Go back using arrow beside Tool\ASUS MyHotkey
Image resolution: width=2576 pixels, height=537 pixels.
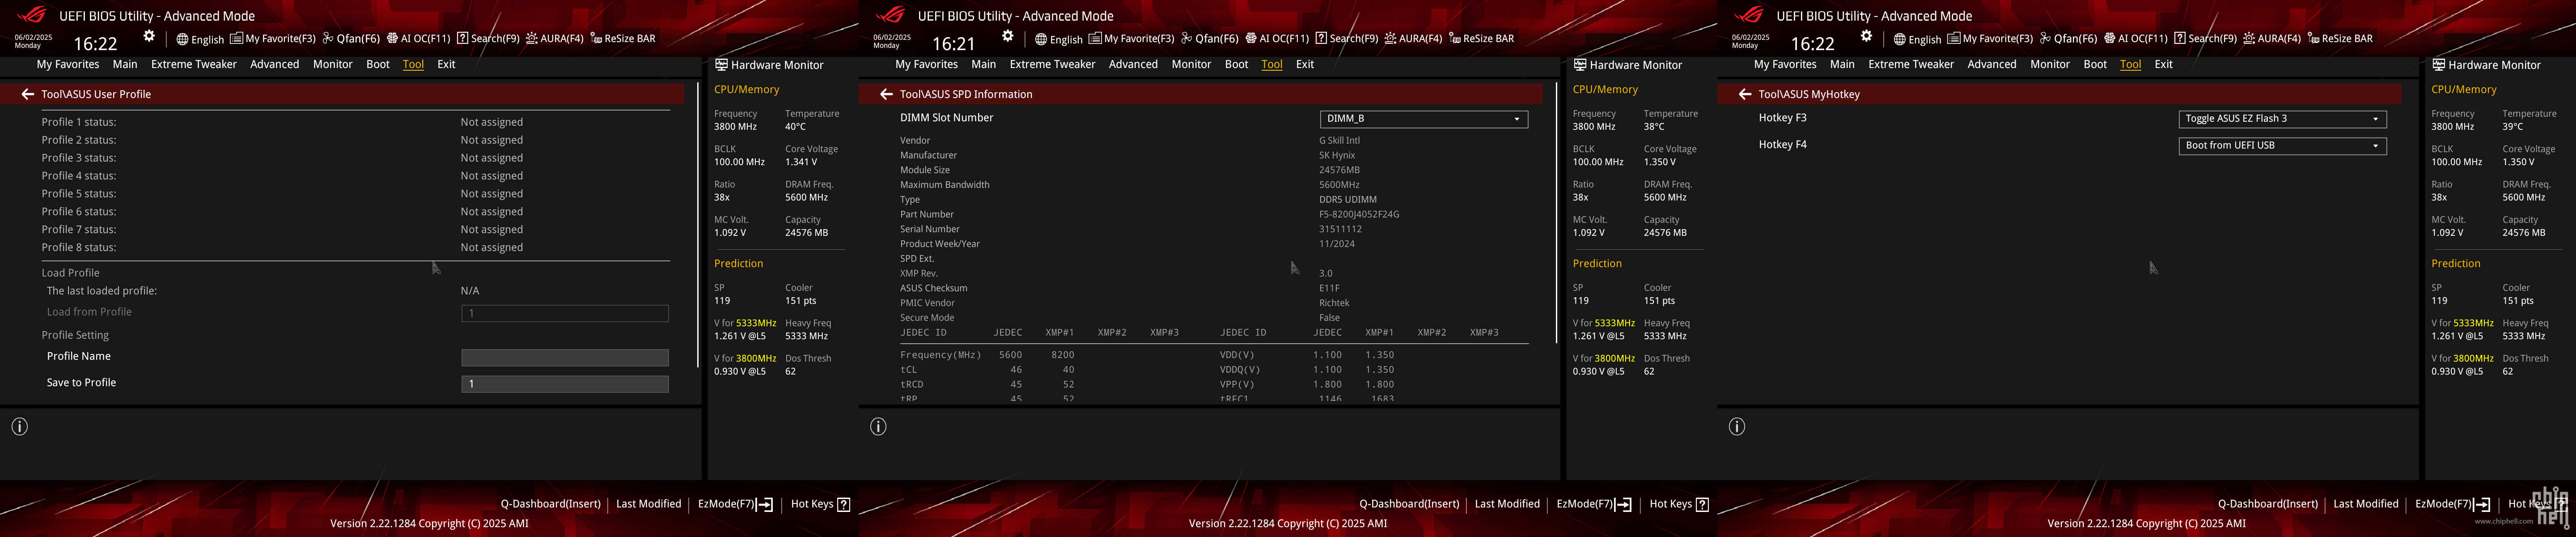(x=1745, y=94)
